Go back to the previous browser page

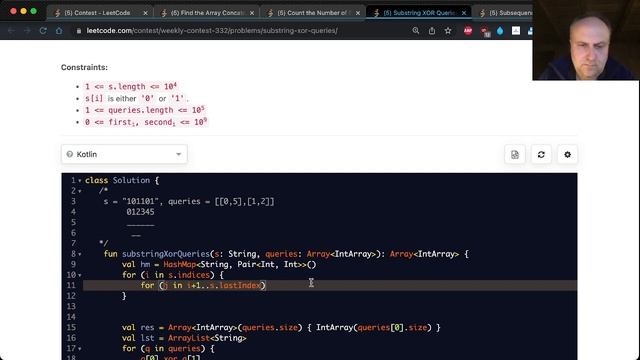coord(11,31)
